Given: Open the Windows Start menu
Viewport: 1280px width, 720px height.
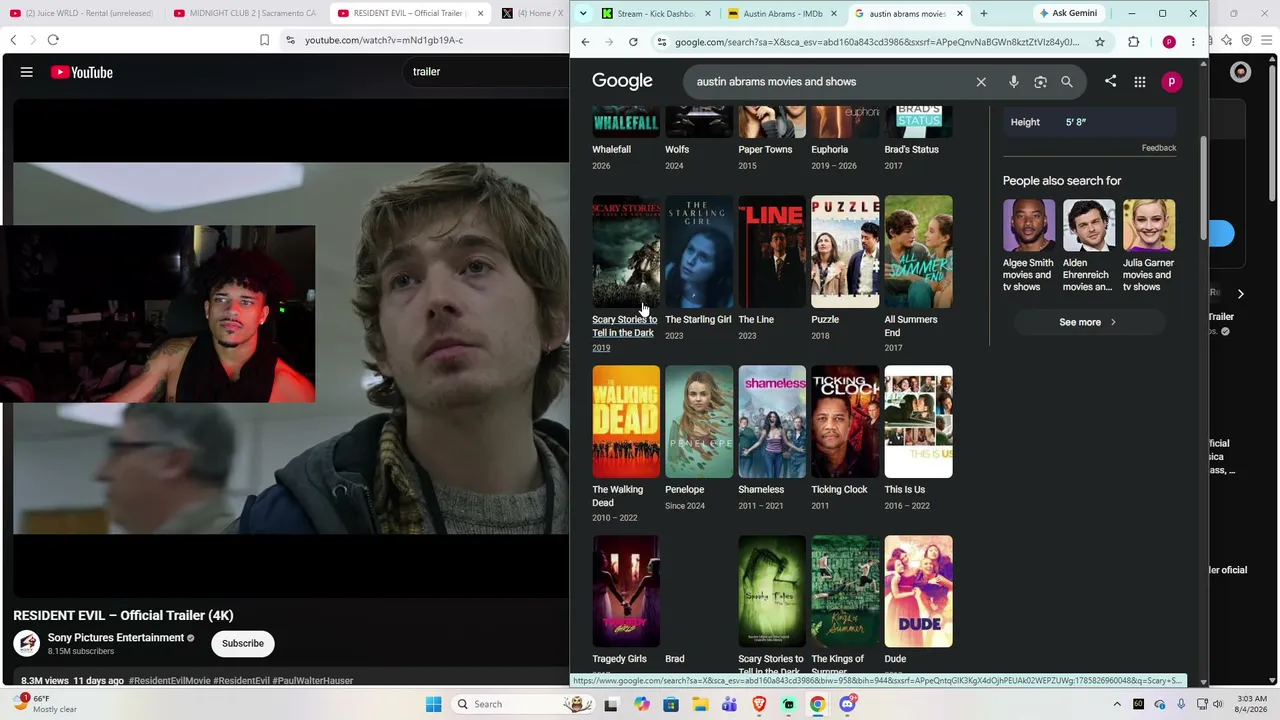Looking at the screenshot, I should [433, 704].
